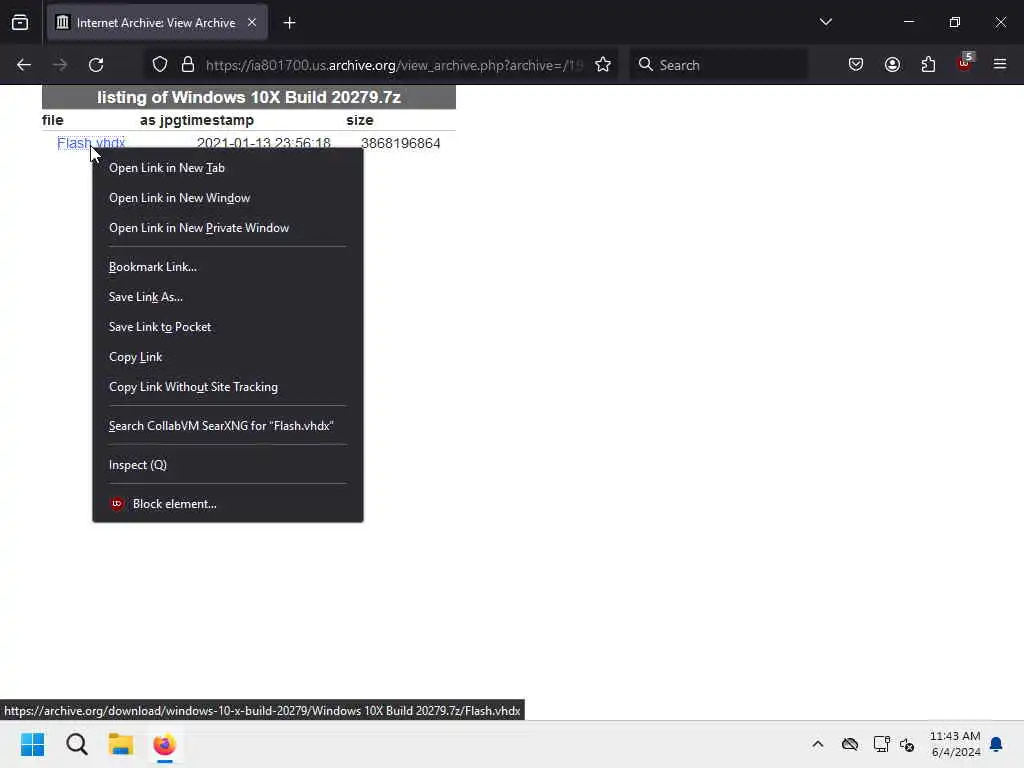Click the forward navigation arrow
This screenshot has width=1024, height=768.
pyautogui.click(x=60, y=65)
